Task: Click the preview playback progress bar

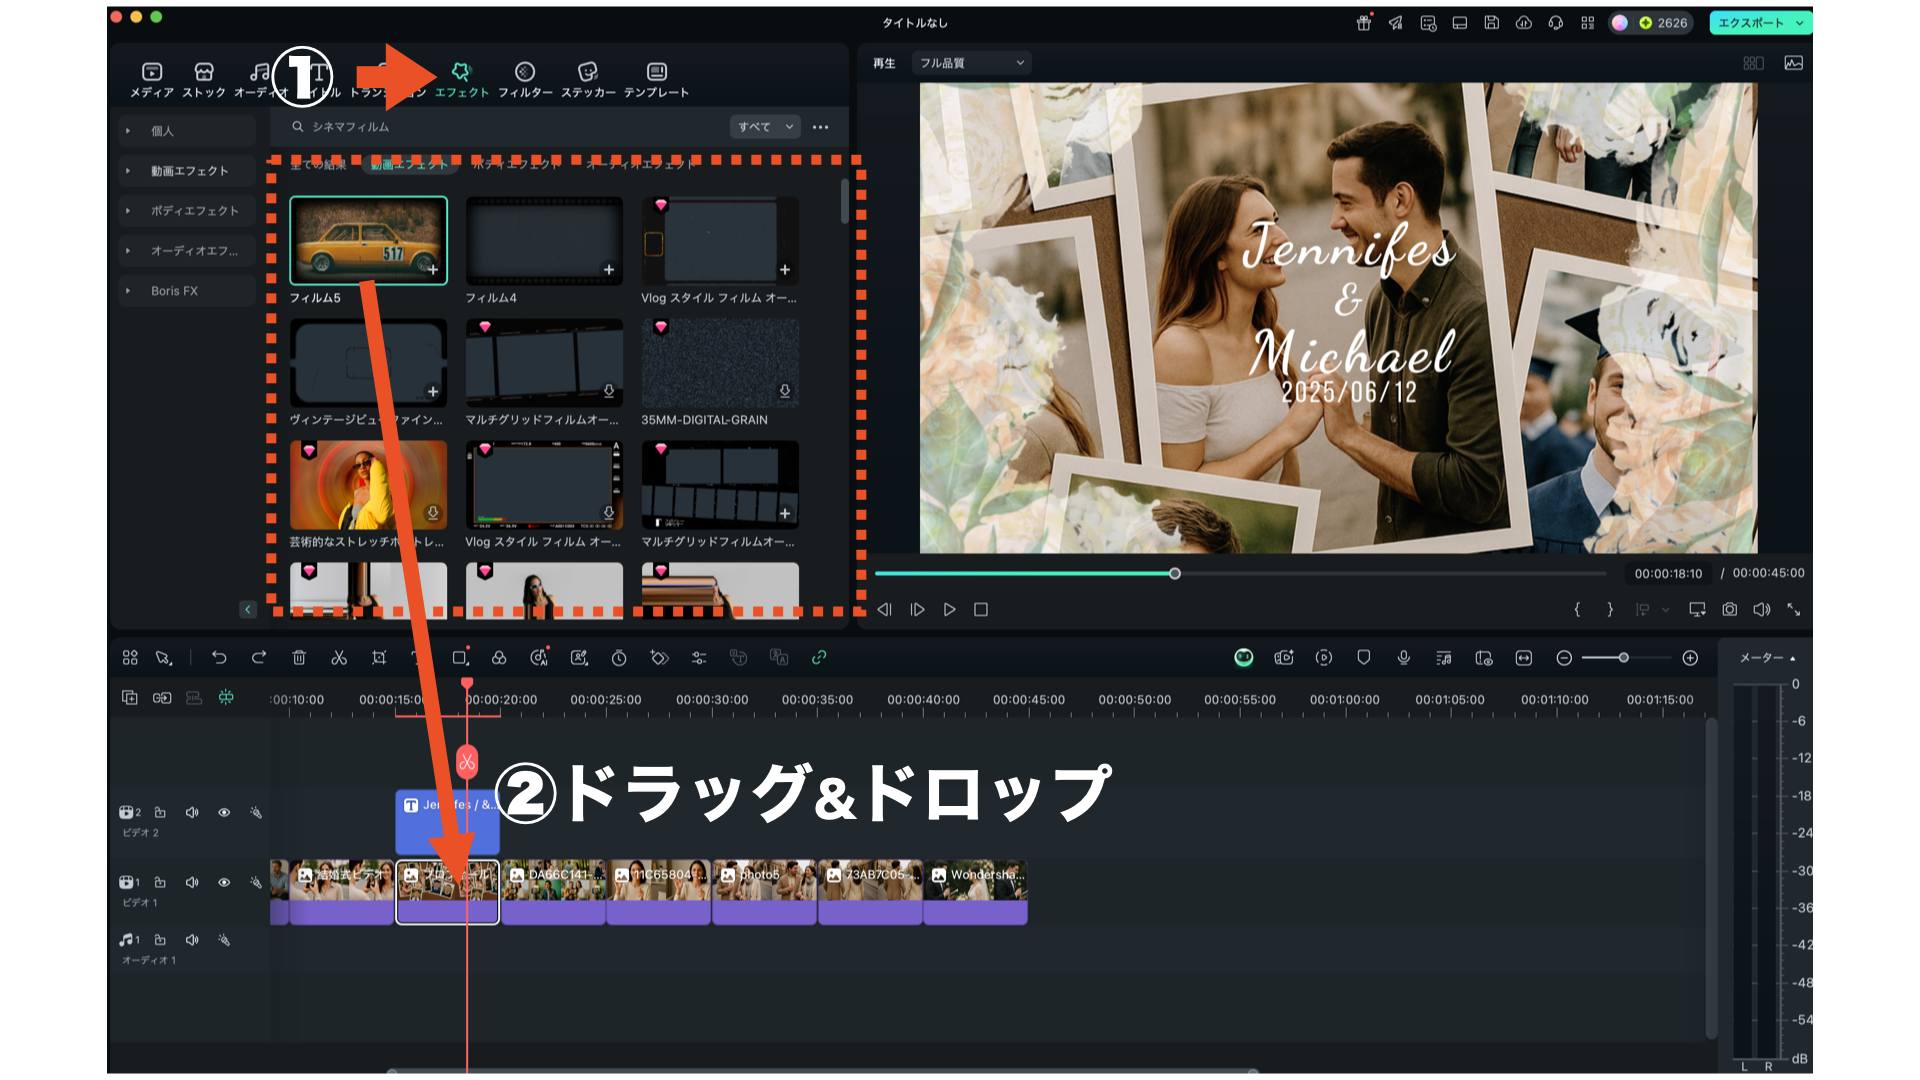Action: point(1240,573)
